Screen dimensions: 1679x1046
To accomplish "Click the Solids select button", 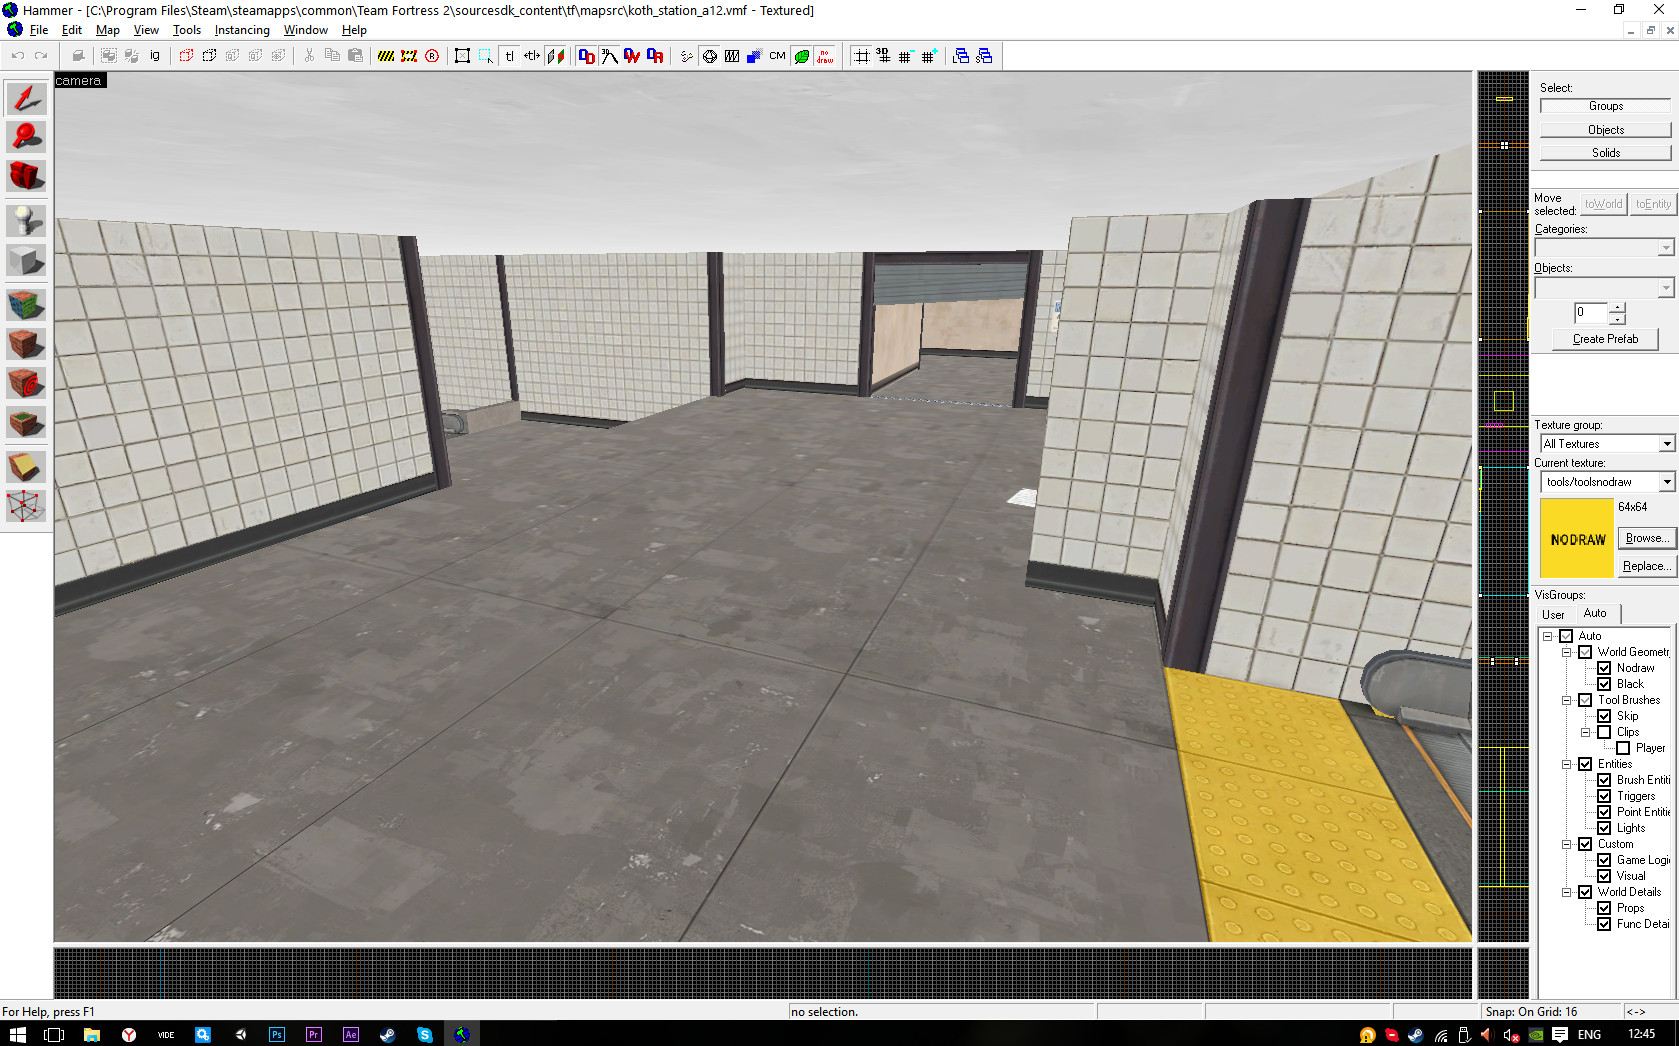I will click(1606, 153).
